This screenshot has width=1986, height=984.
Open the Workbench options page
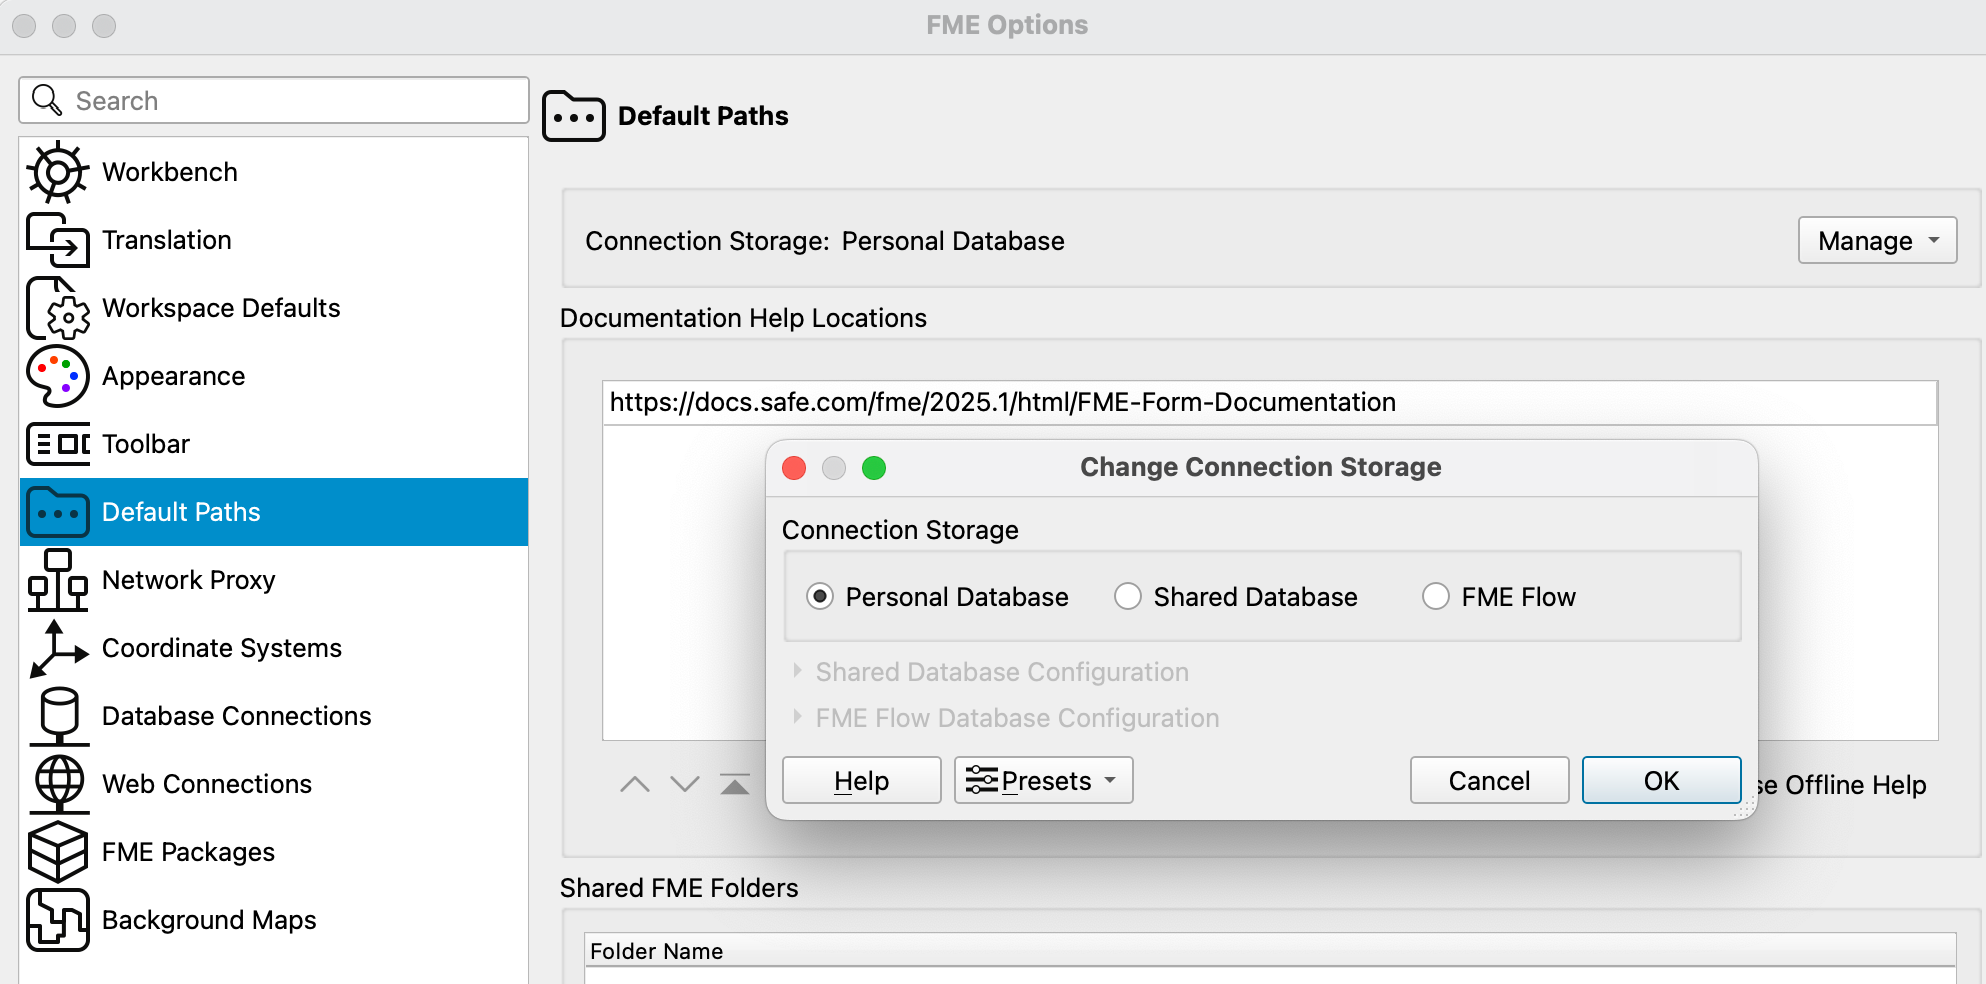coord(274,172)
